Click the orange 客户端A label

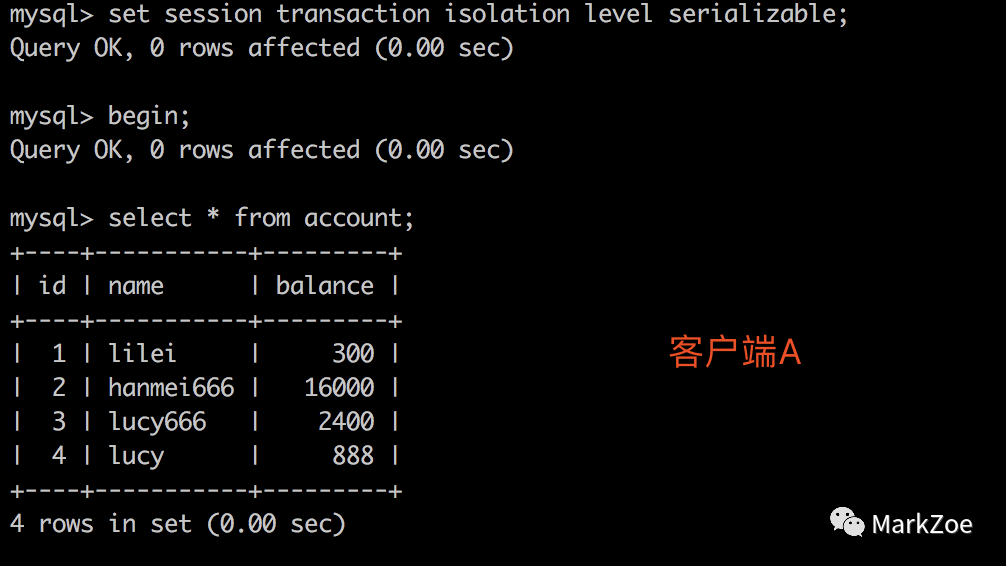coord(735,352)
